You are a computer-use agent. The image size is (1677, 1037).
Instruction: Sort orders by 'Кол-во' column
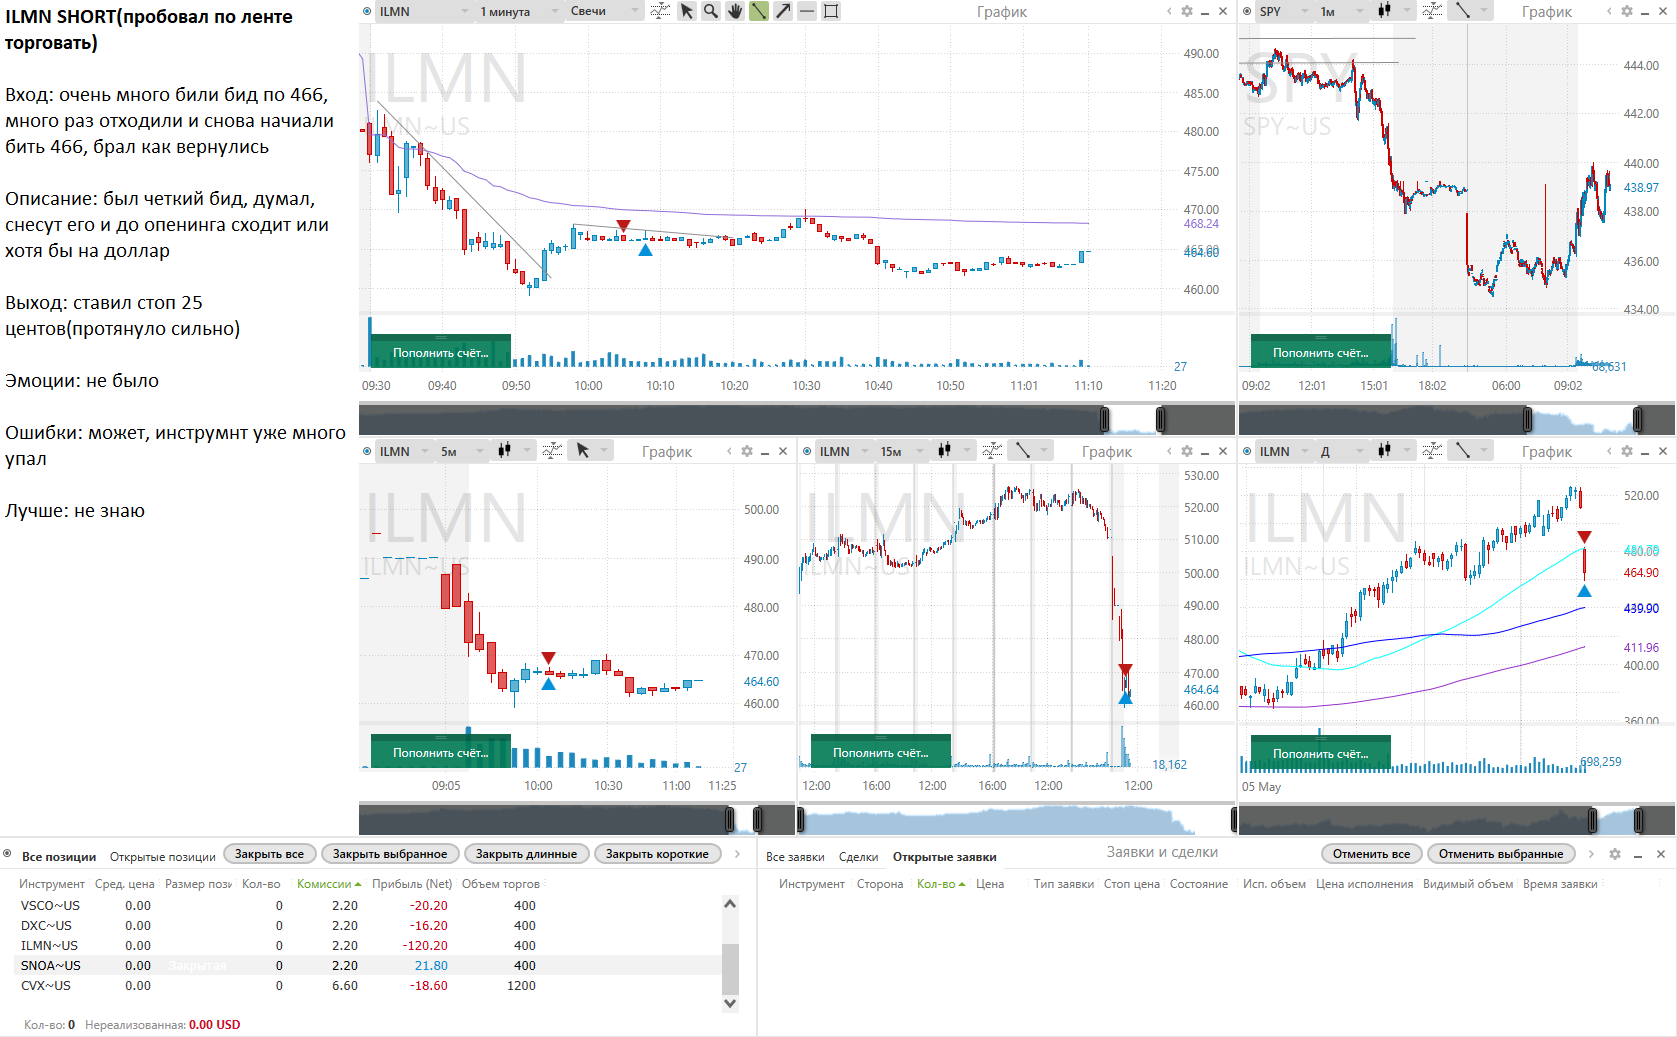[941, 884]
